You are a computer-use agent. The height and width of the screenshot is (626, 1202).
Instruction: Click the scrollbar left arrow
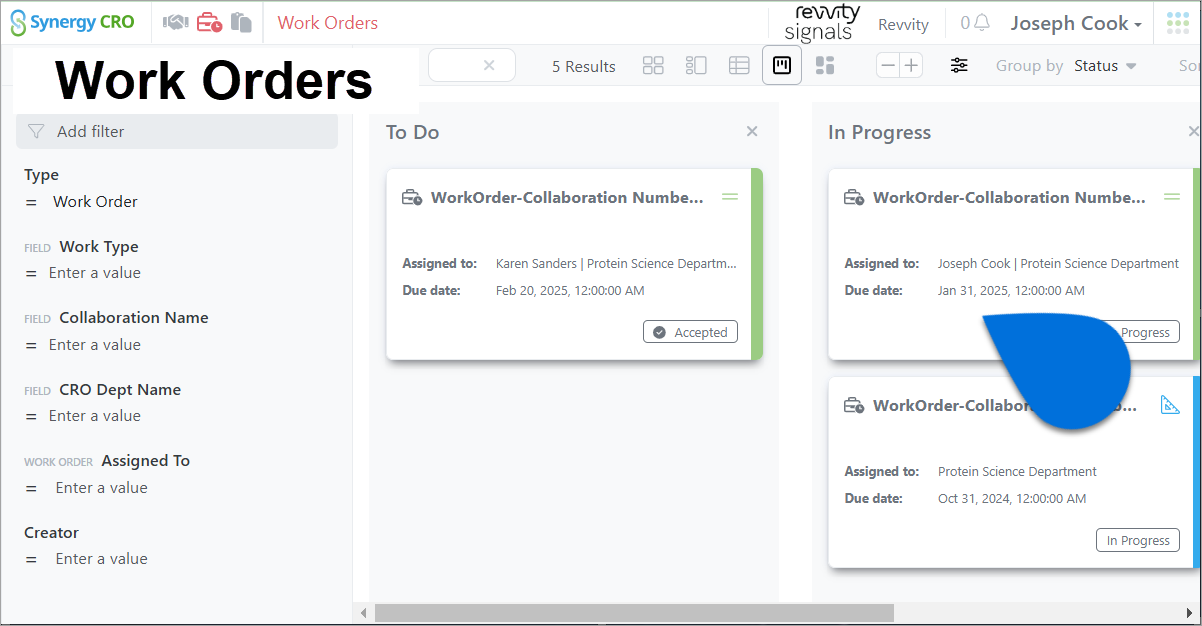coord(364,612)
